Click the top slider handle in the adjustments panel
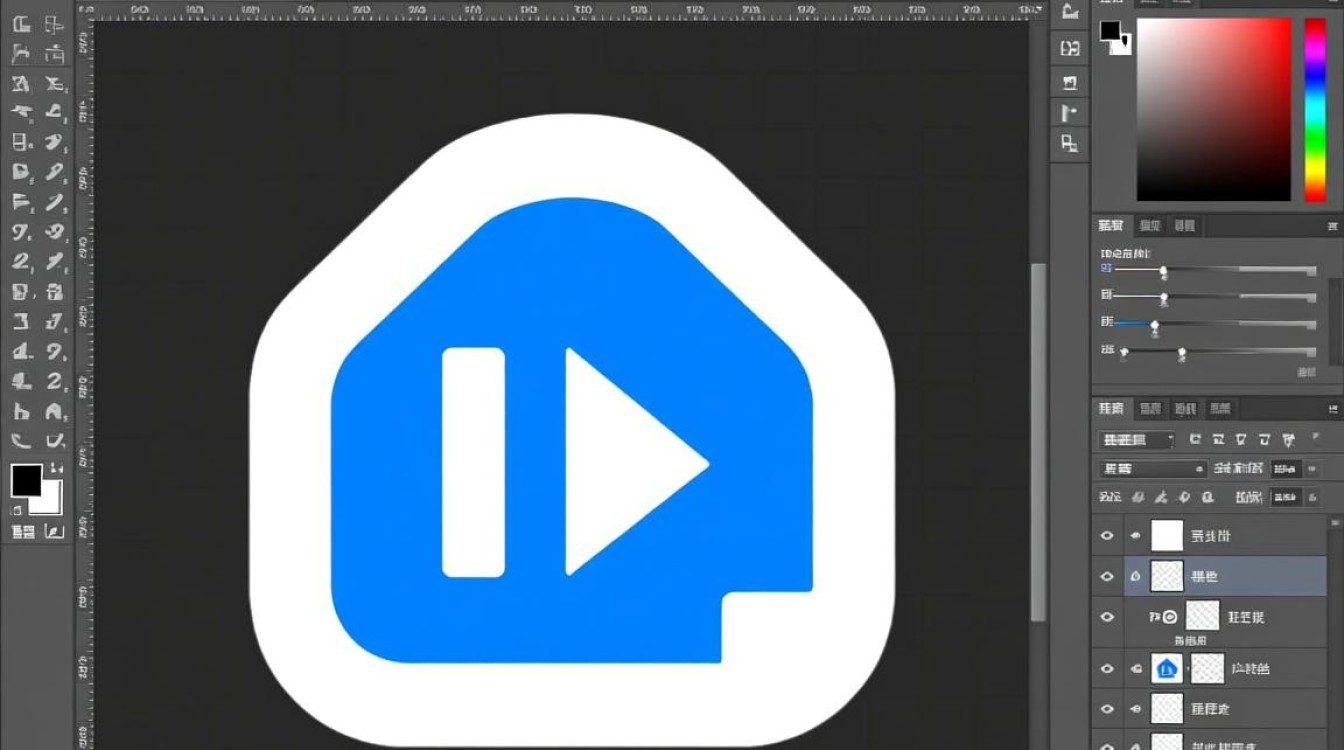Viewport: 1344px width, 750px height. coord(1163,271)
